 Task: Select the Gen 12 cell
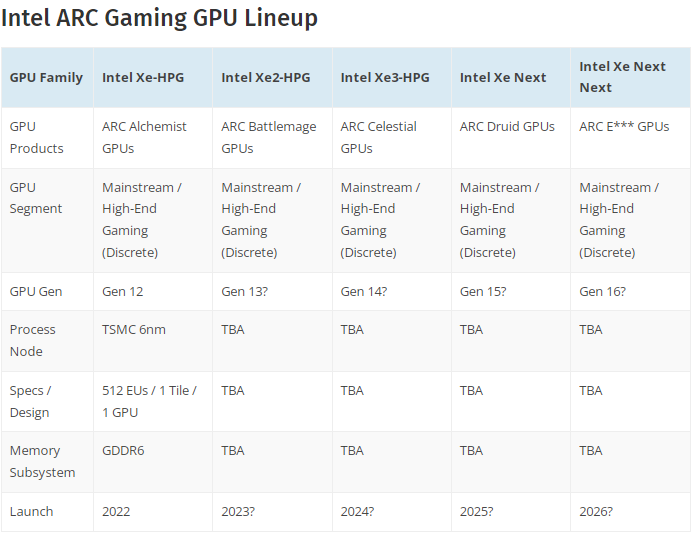tap(123, 291)
